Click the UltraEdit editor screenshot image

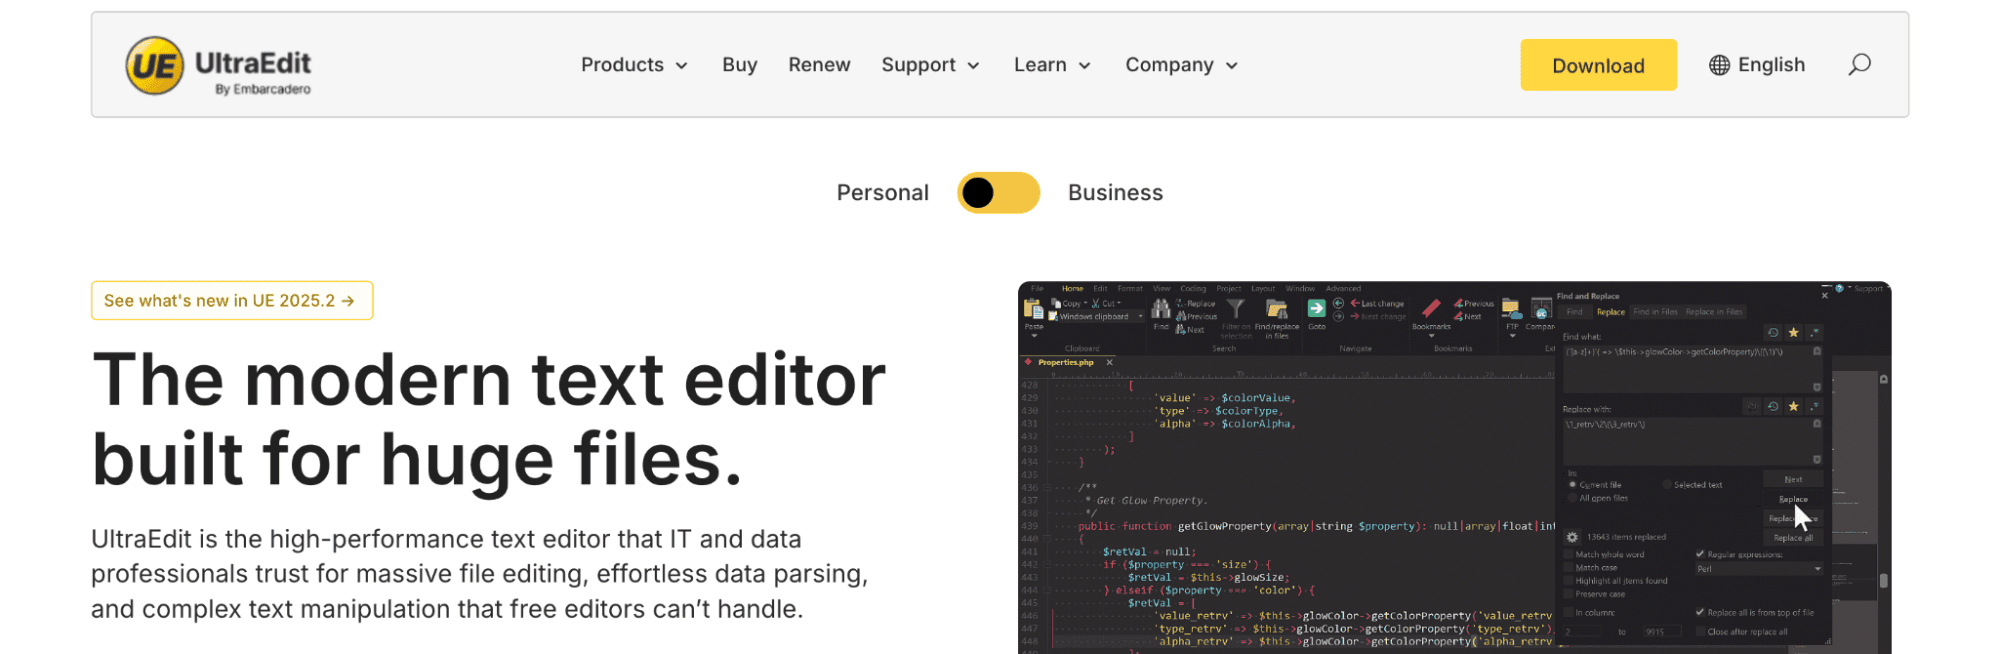[x=1454, y=468]
